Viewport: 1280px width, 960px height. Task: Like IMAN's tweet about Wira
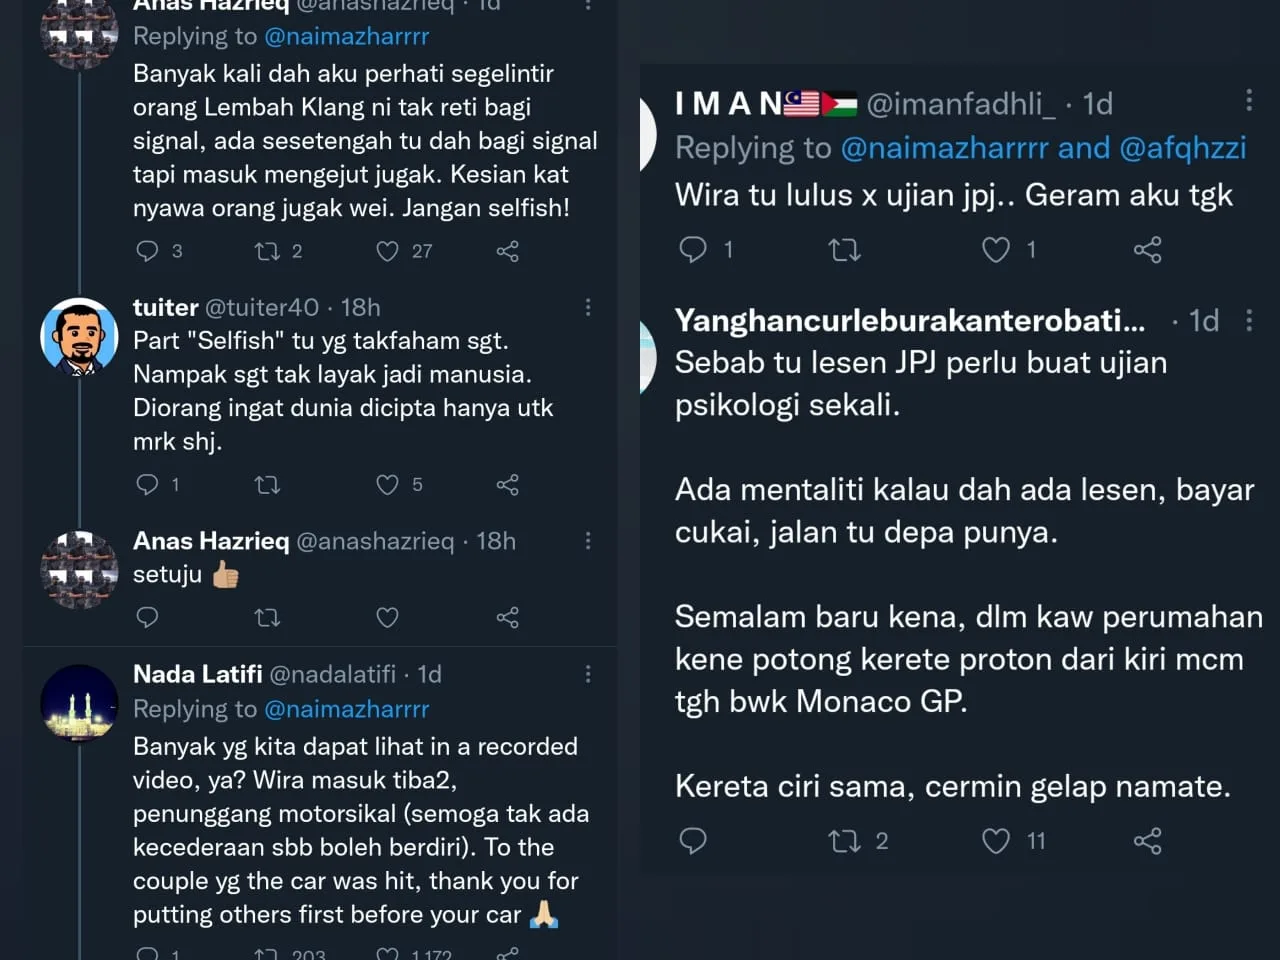(995, 249)
